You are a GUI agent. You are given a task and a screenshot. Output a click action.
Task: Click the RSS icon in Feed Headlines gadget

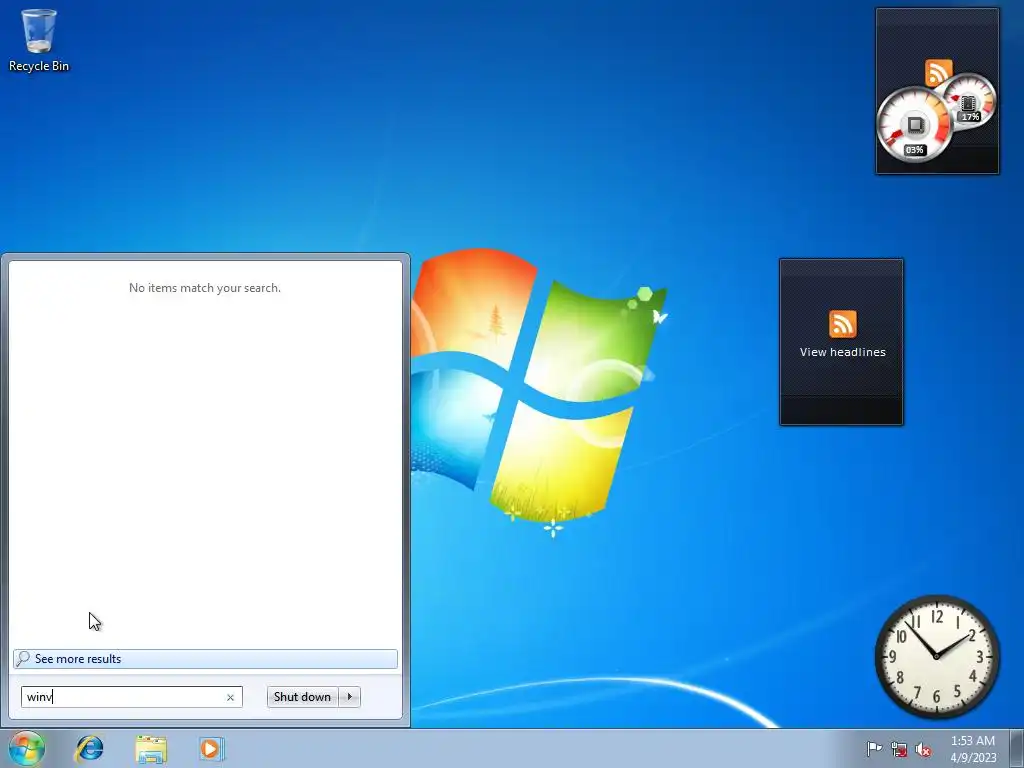pyautogui.click(x=842, y=324)
